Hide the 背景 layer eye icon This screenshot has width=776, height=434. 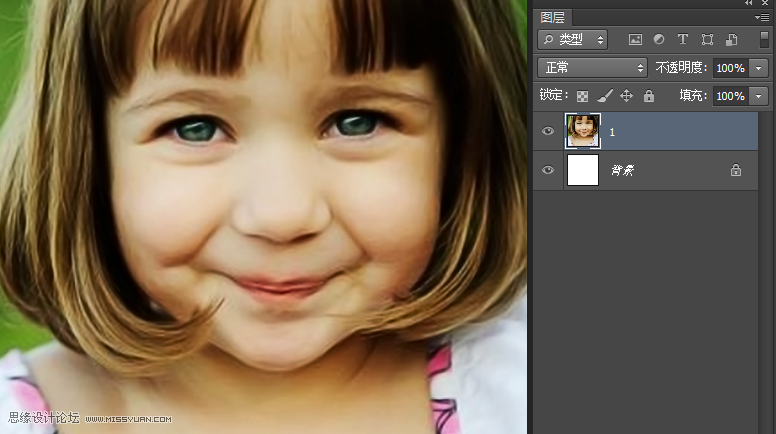point(547,170)
